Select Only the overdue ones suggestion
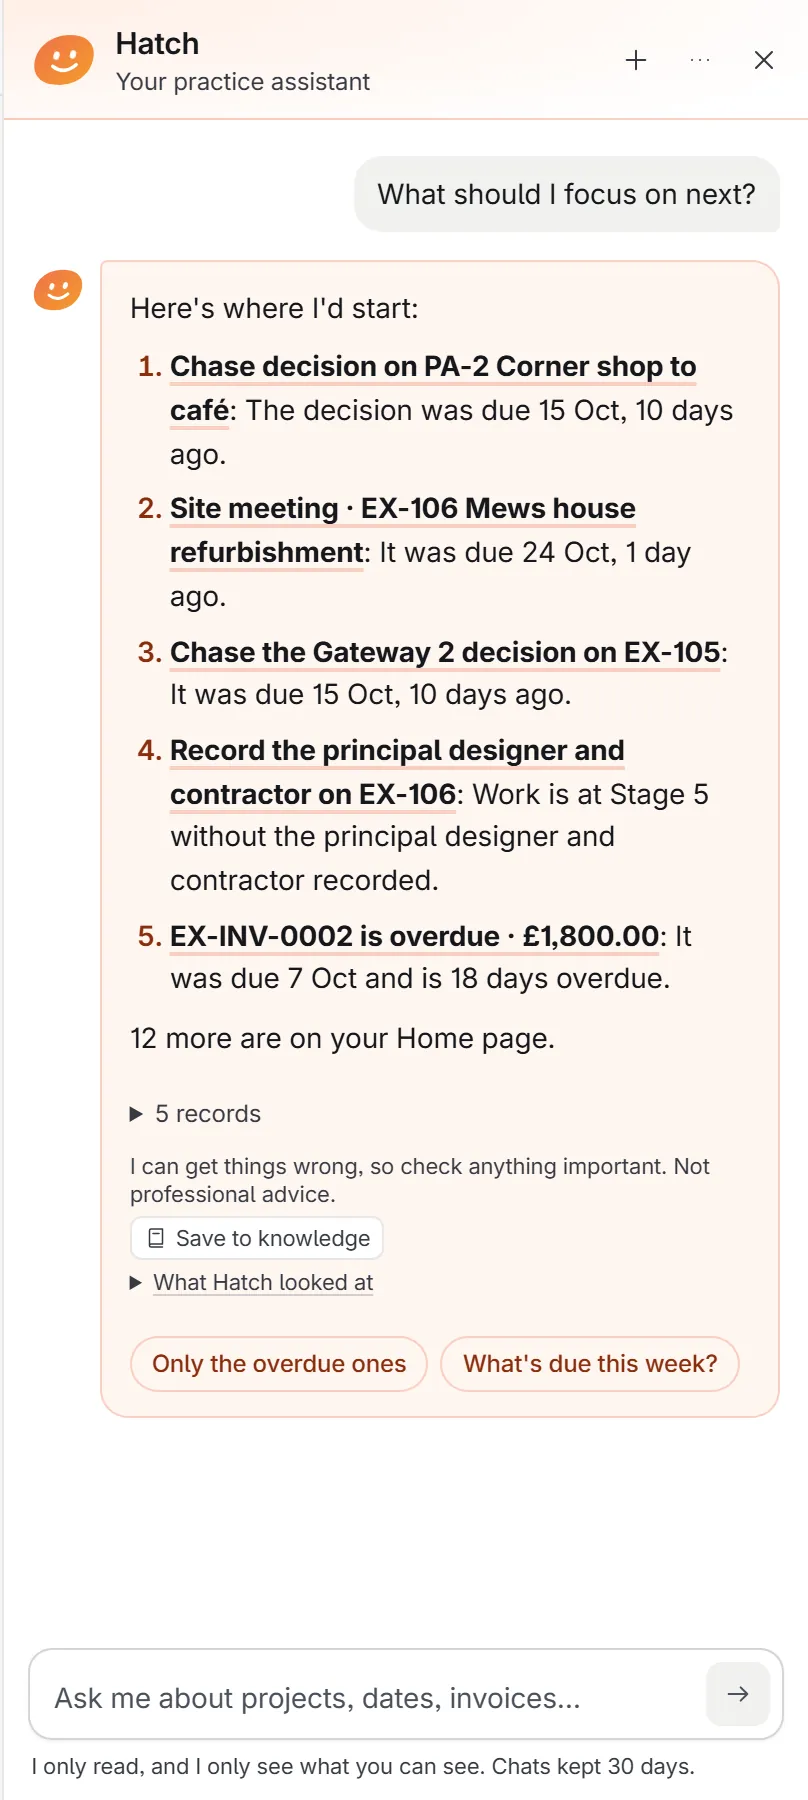808x1800 pixels. tap(279, 1364)
